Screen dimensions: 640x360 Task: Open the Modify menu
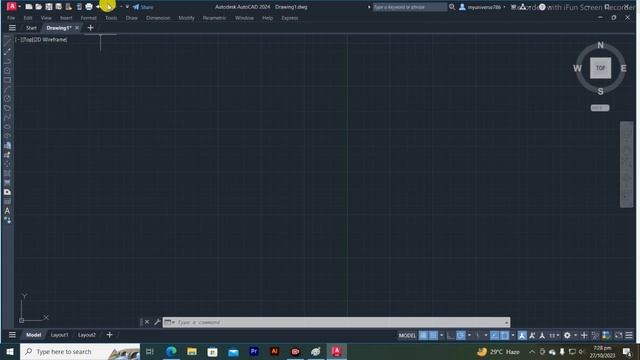pos(186,18)
